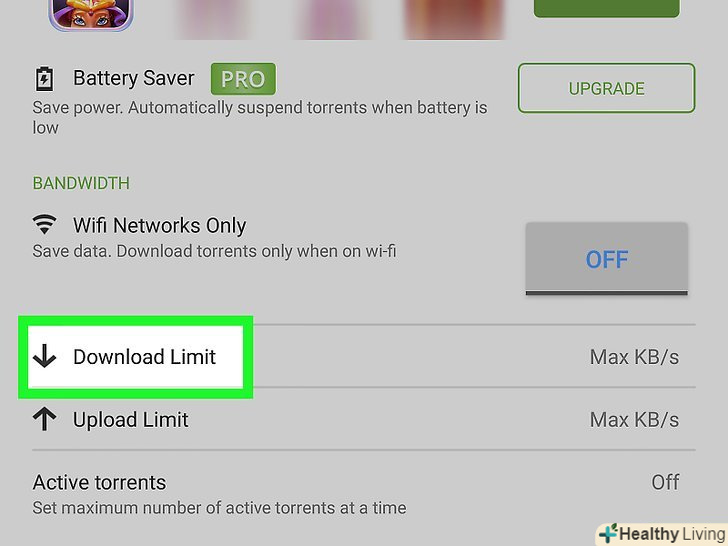Open Upload Limit Max KB/s value
Screen dimensions: 728x546
[634, 420]
